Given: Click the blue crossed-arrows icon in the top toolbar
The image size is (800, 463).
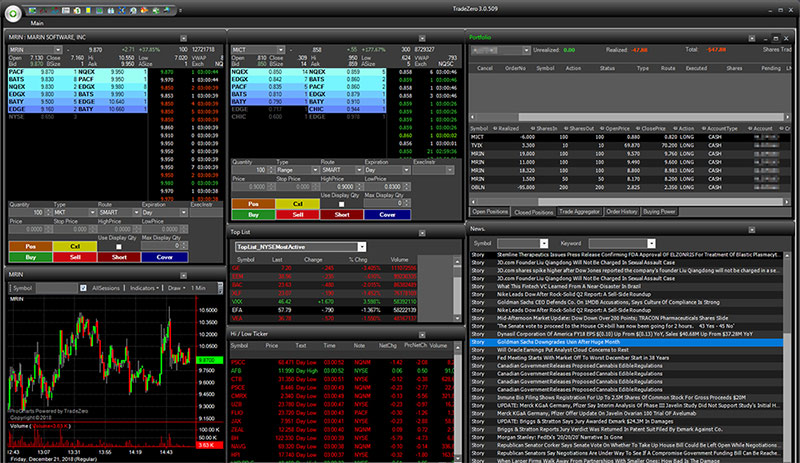Looking at the screenshot, I should tap(122, 10).
